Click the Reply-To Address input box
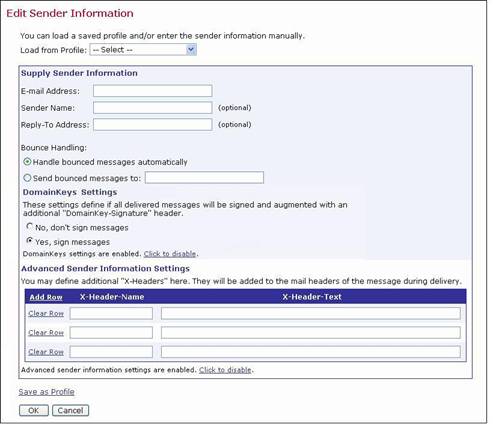The width and height of the screenshot is (493, 424). click(153, 124)
